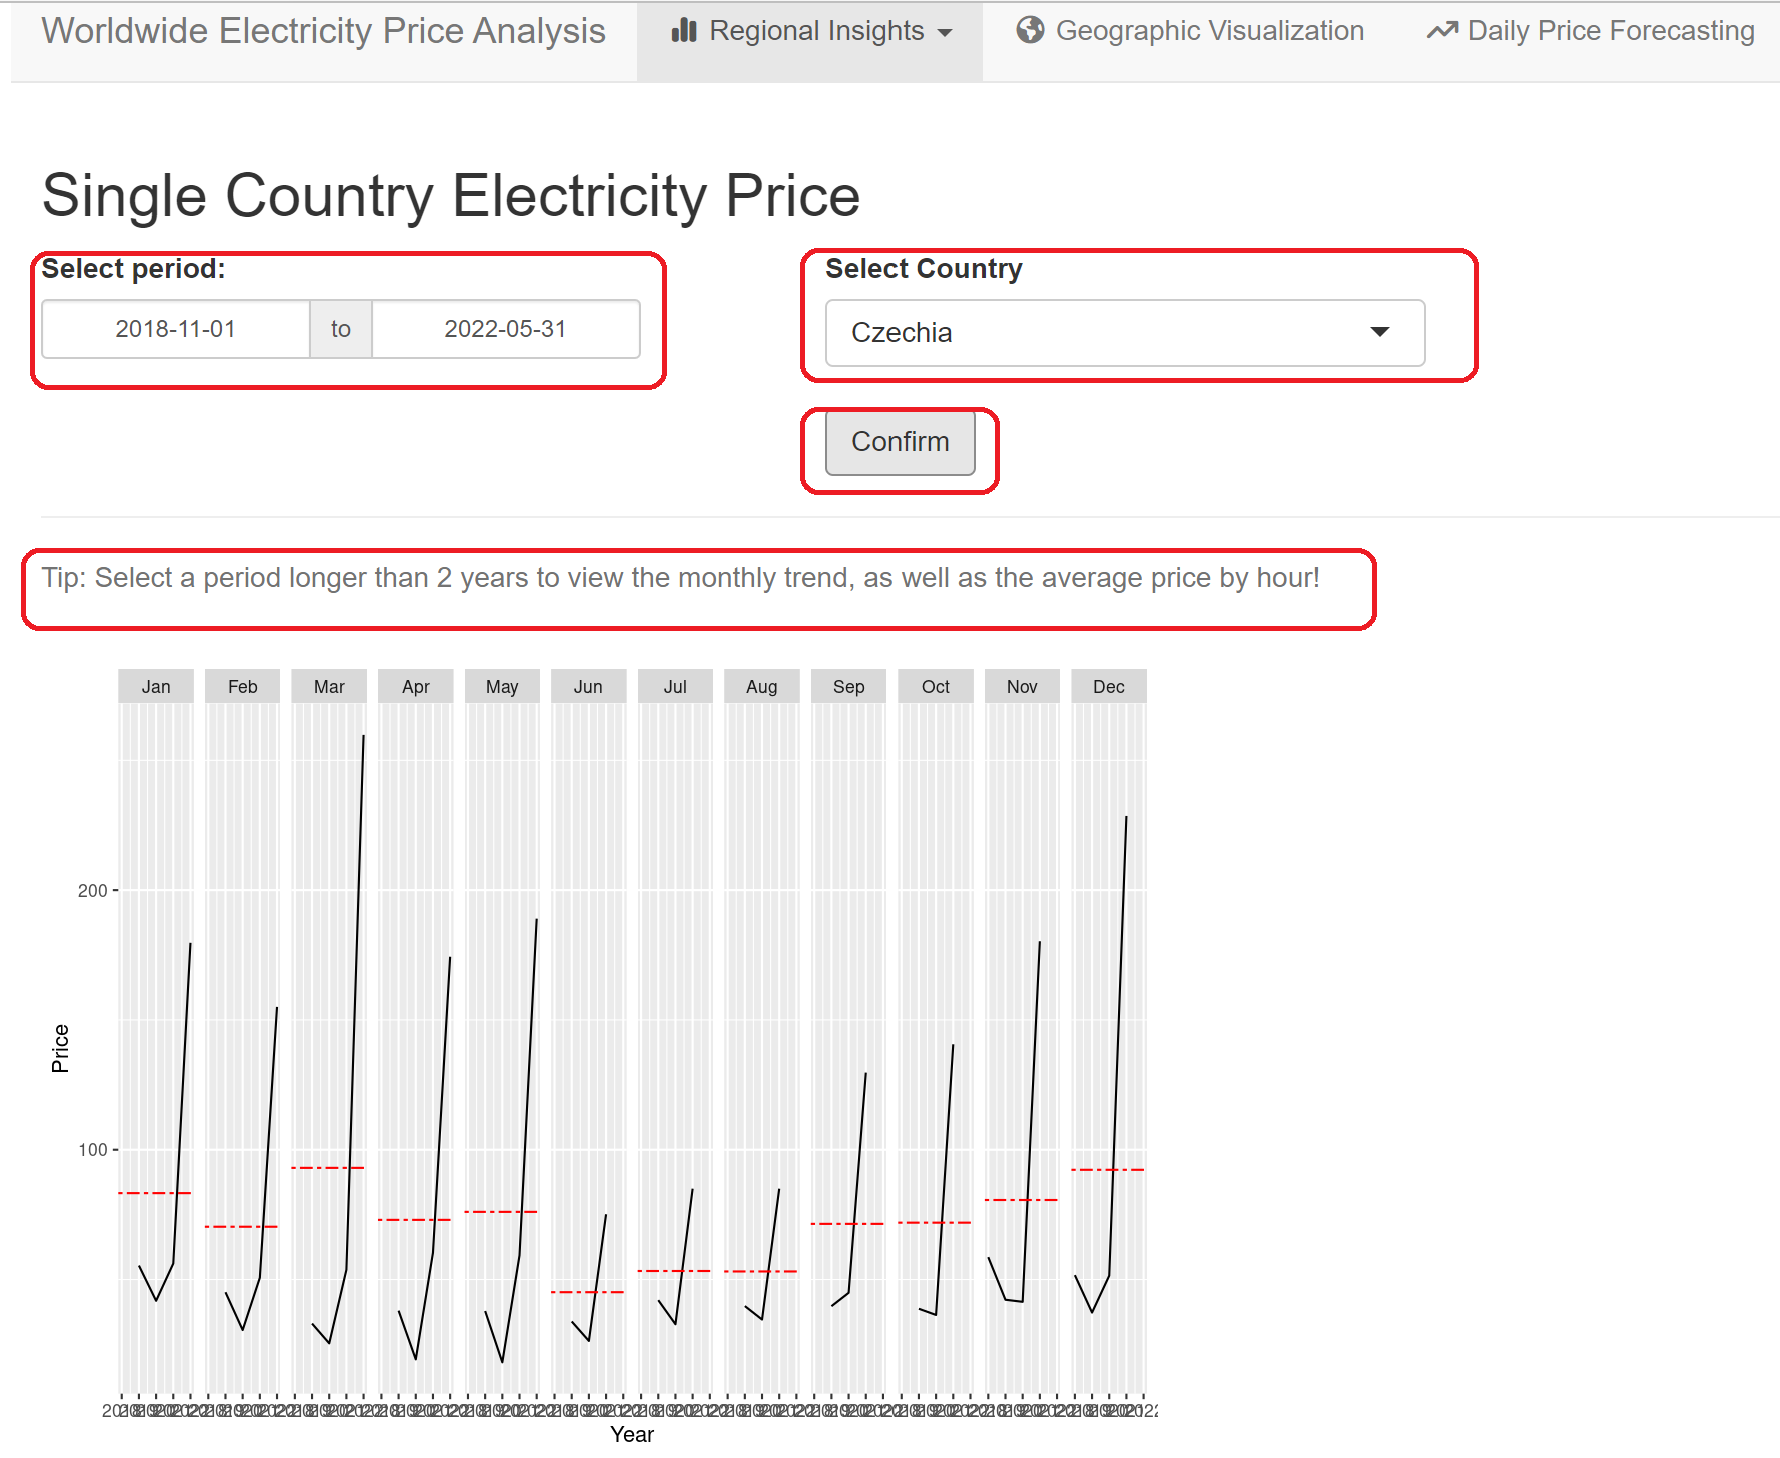The height and width of the screenshot is (1458, 1780).
Task: Click the Price y-axis label
Action: (60, 1048)
